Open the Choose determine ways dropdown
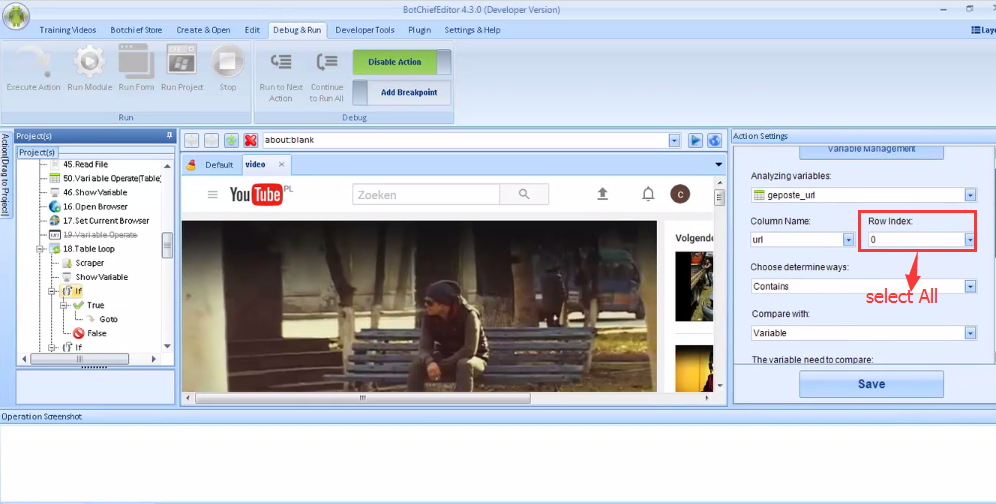 pyautogui.click(x=969, y=286)
